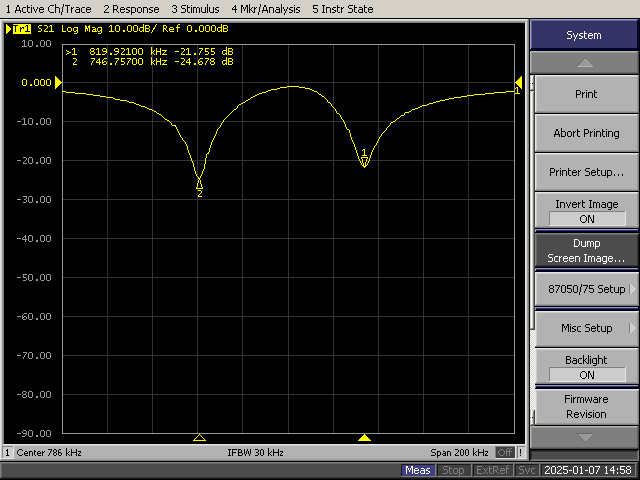Click the System softkey header
This screenshot has height=480, width=640.
coord(584,35)
